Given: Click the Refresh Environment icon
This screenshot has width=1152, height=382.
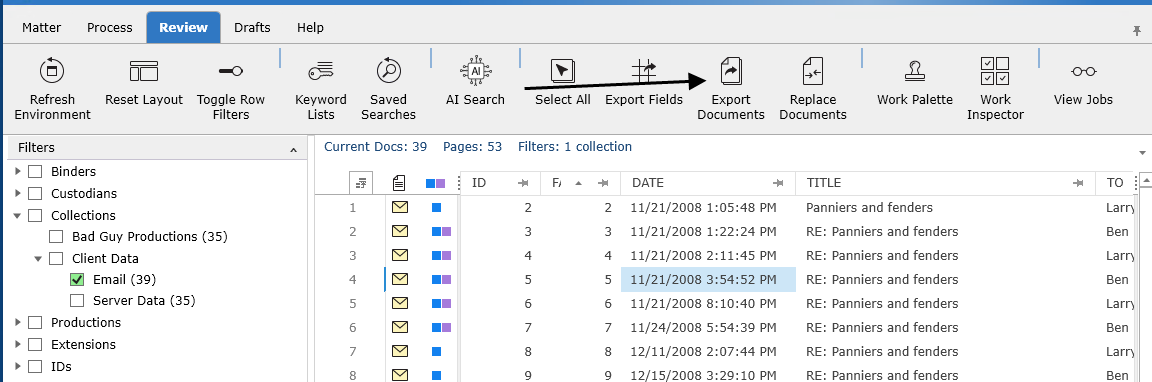Looking at the screenshot, I should (51, 71).
